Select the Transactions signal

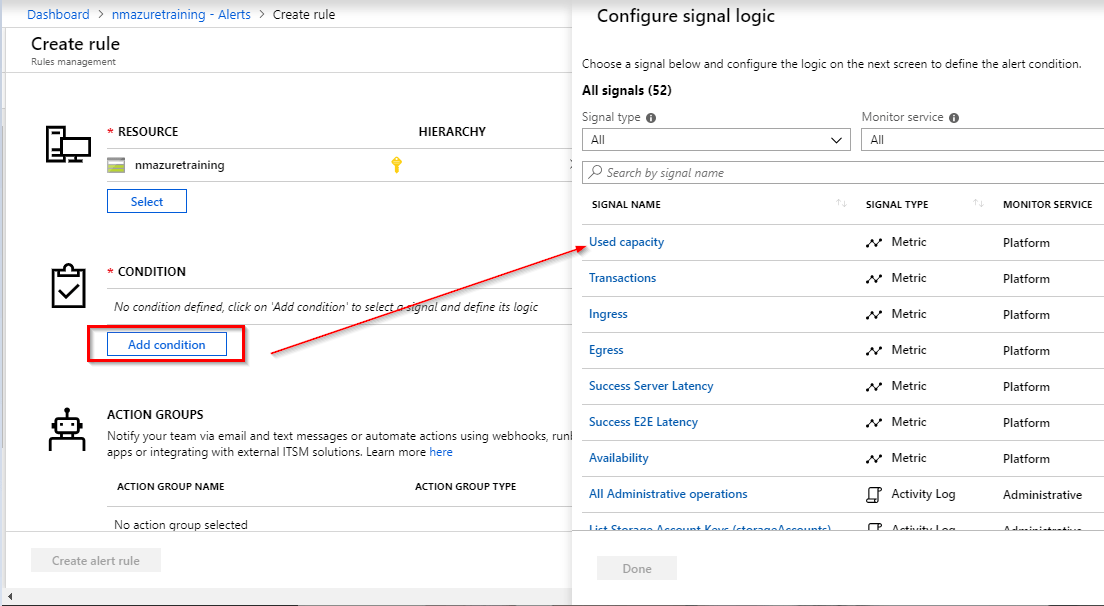622,278
